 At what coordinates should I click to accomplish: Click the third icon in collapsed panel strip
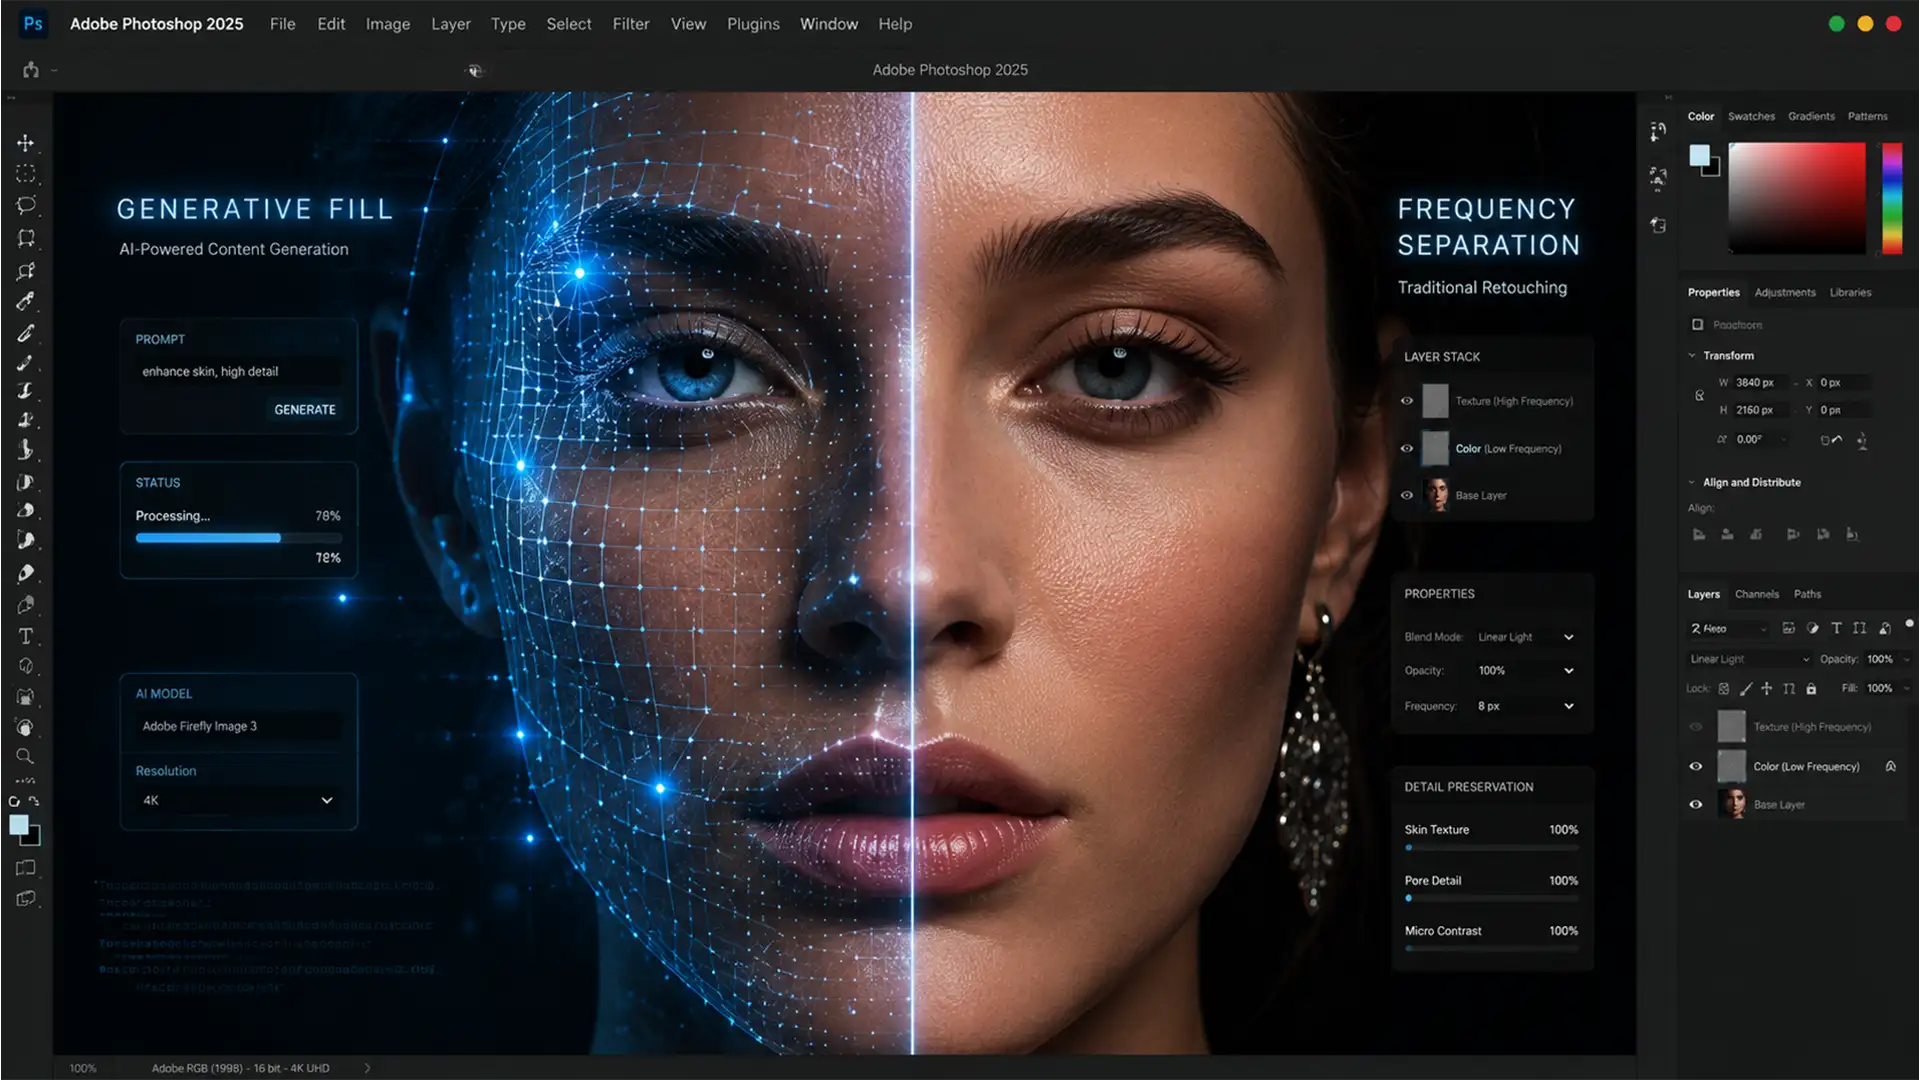click(x=1658, y=225)
